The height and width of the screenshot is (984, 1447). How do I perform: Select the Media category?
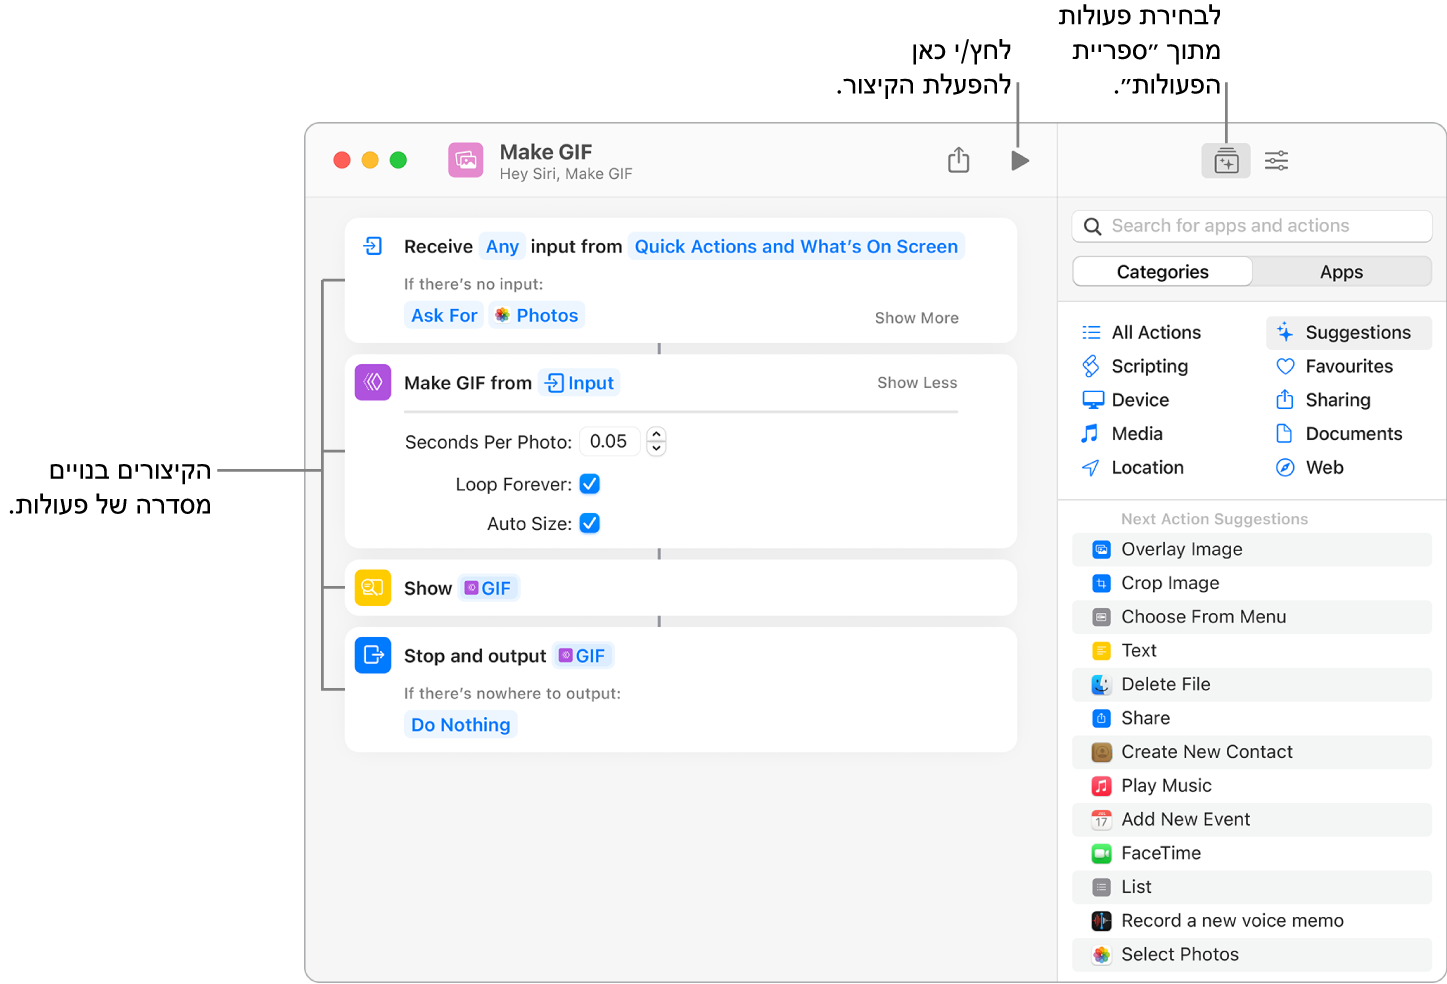(1137, 433)
